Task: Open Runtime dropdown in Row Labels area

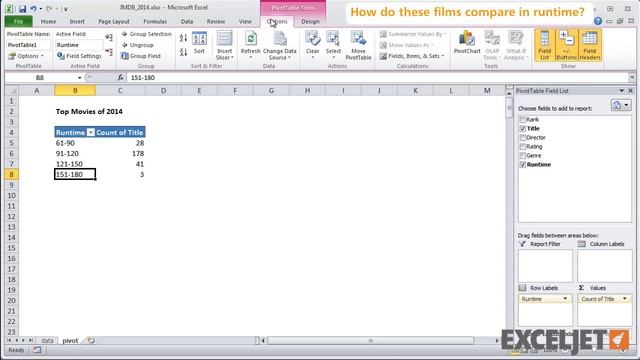Action: (565, 299)
